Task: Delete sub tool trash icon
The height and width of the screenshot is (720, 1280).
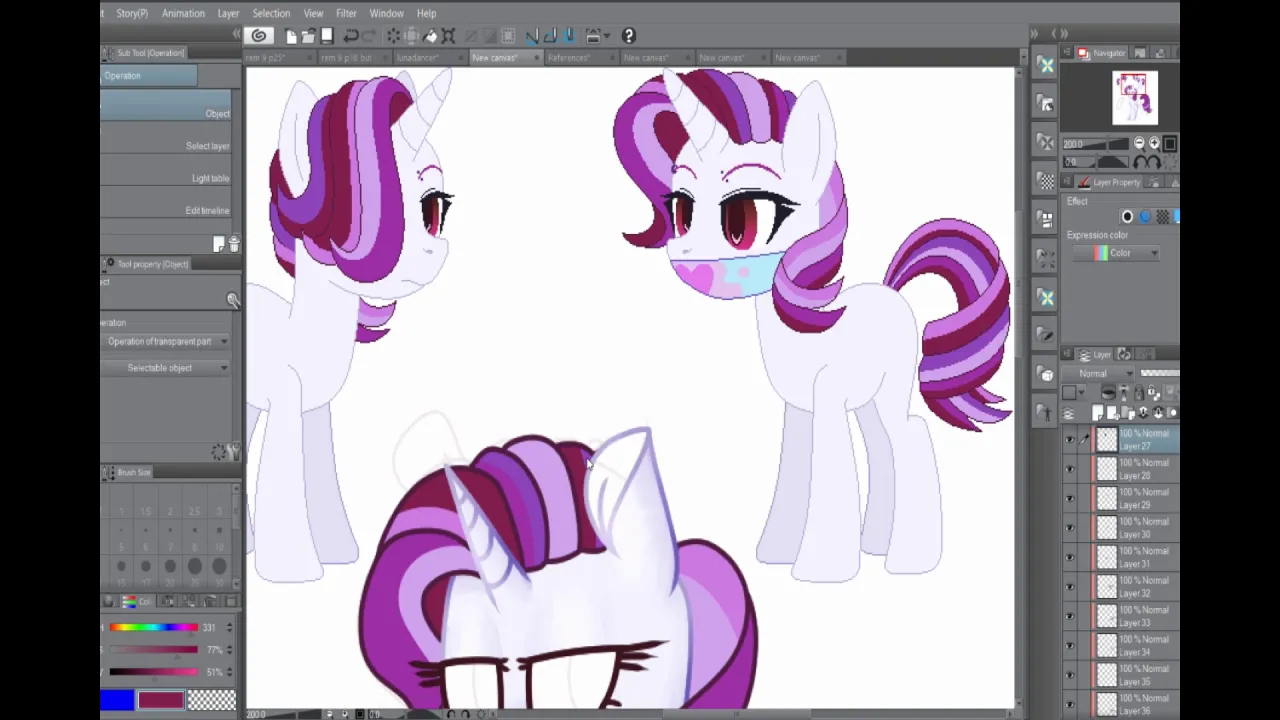Action: click(234, 244)
